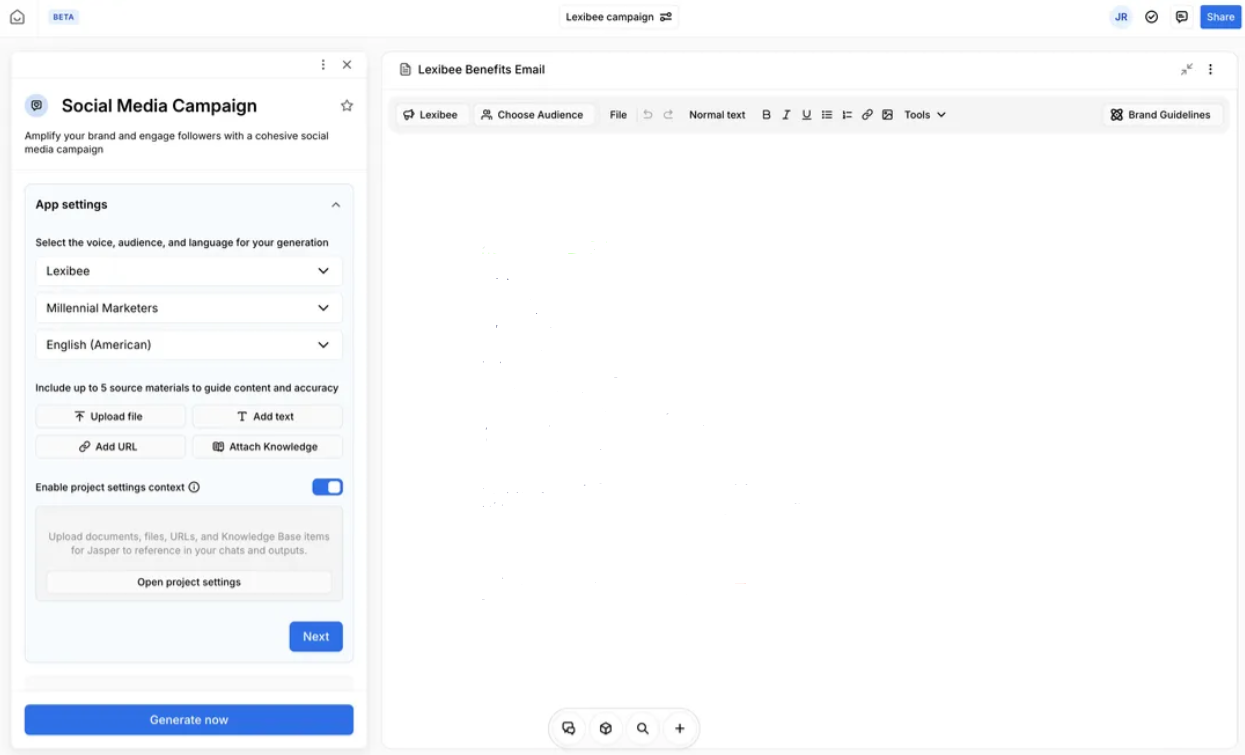This screenshot has width=1245, height=755.
Task: Click the Generate now button
Action: tap(188, 719)
